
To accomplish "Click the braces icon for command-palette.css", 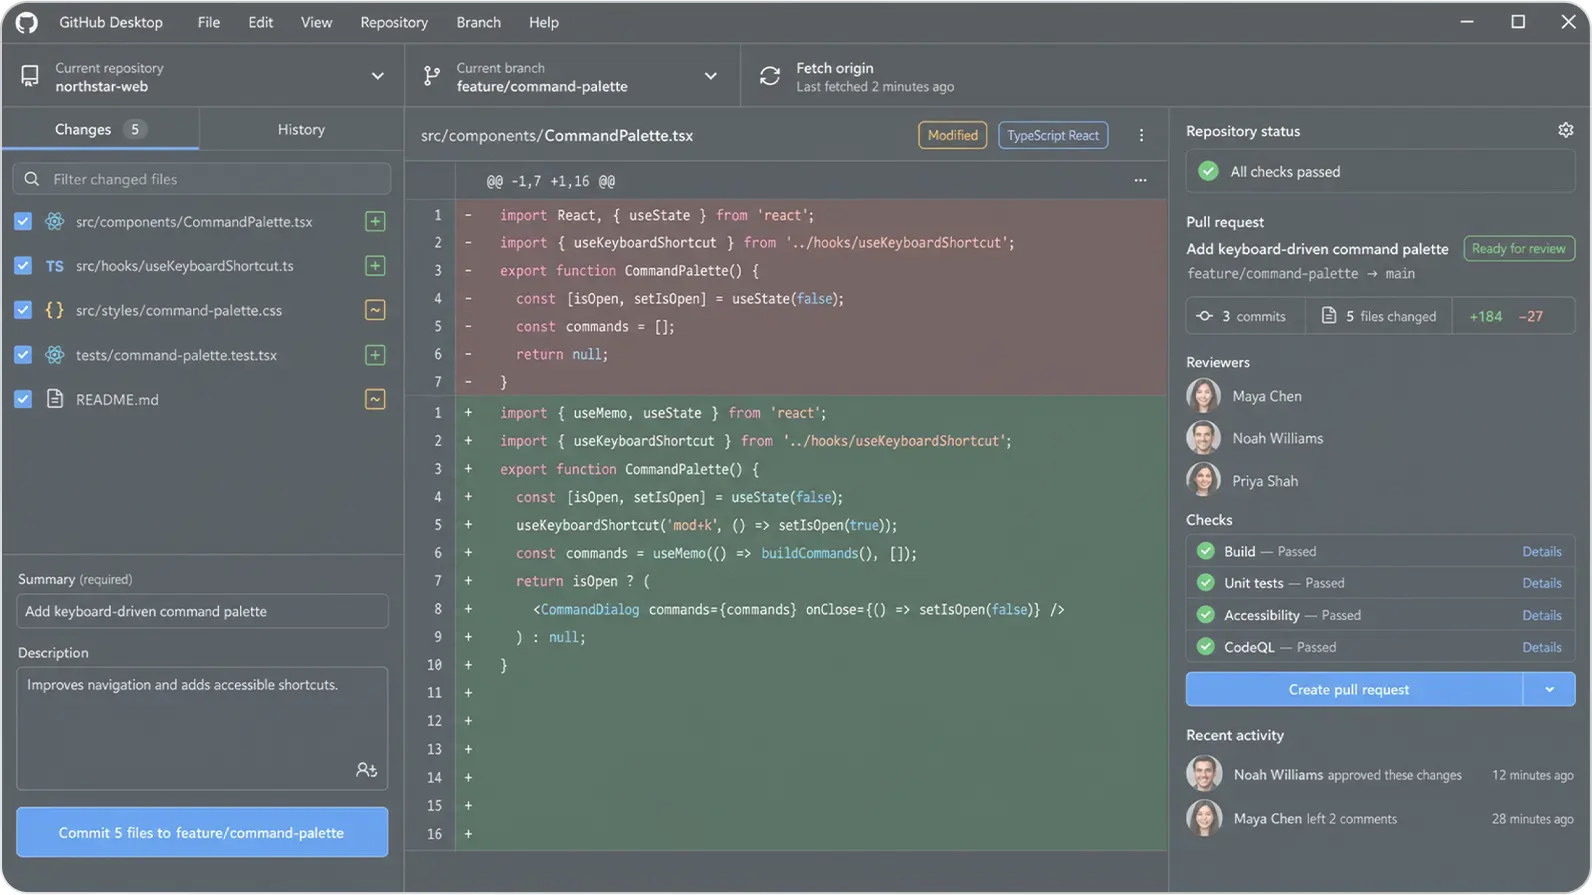I will tap(55, 310).
